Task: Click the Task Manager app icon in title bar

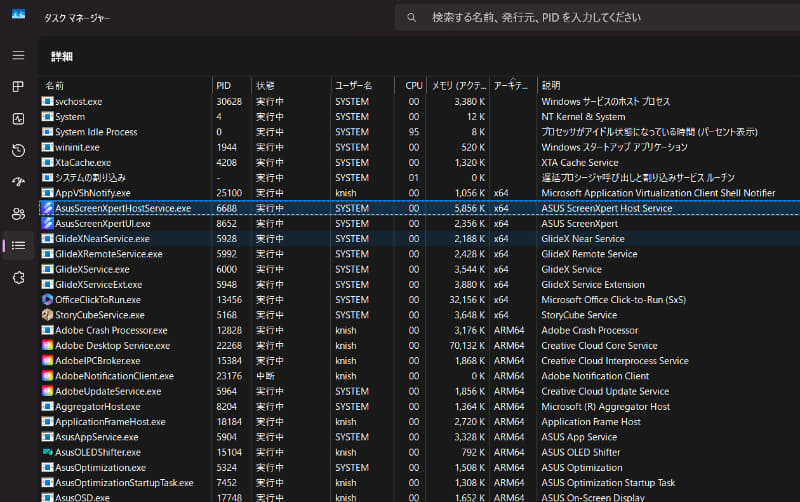Action: pos(18,15)
